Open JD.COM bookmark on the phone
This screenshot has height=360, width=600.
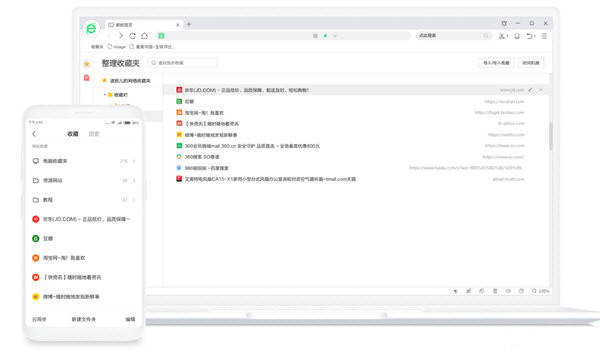pos(84,219)
